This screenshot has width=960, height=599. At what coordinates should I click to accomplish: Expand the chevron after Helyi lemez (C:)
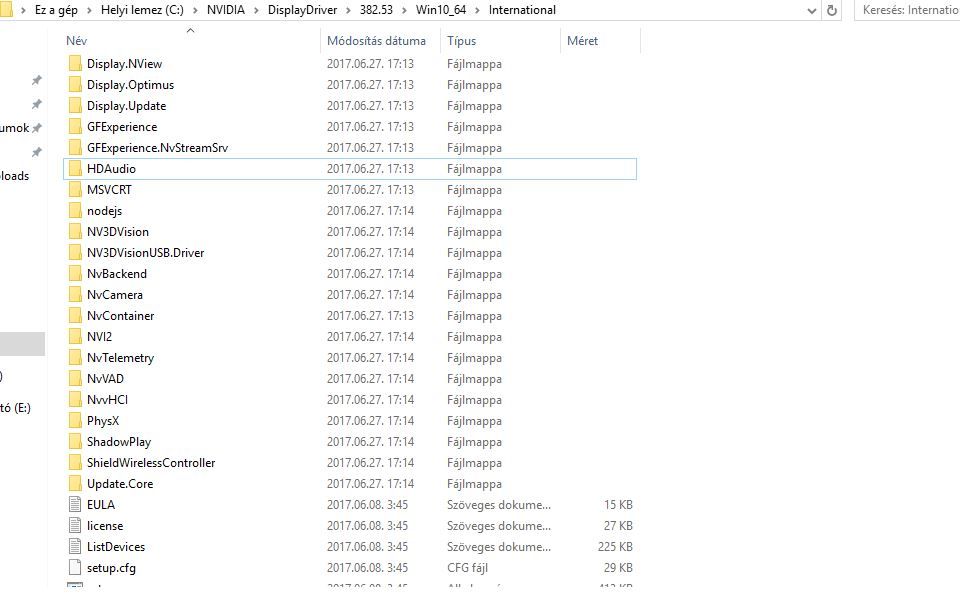click(195, 10)
